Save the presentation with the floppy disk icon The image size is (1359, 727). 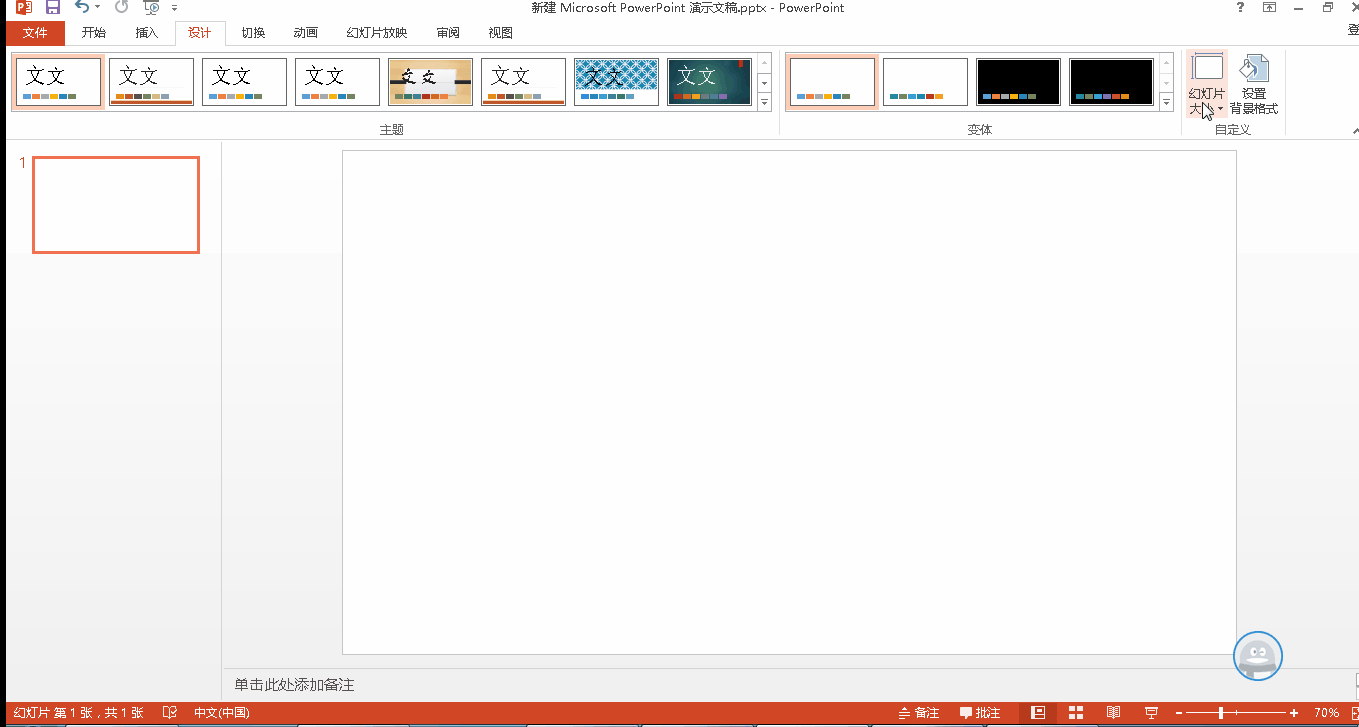tap(52, 8)
